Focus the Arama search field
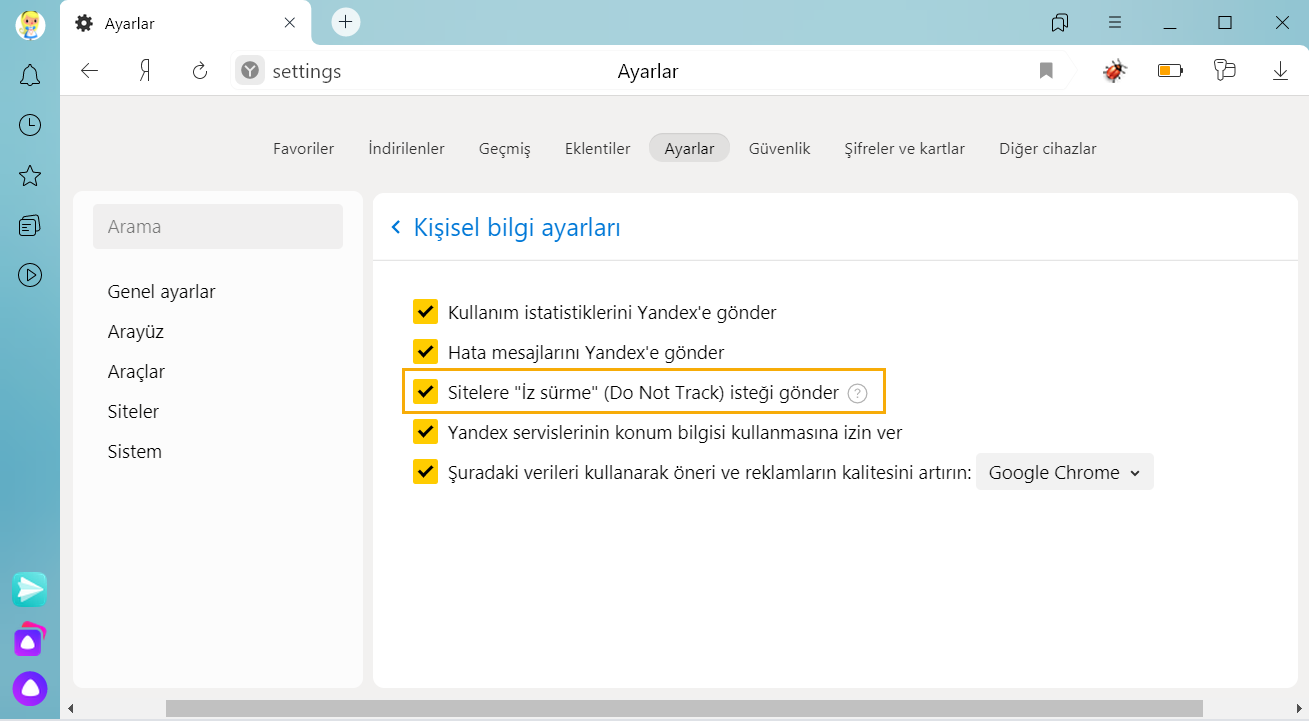The image size is (1309, 721). pyautogui.click(x=218, y=227)
